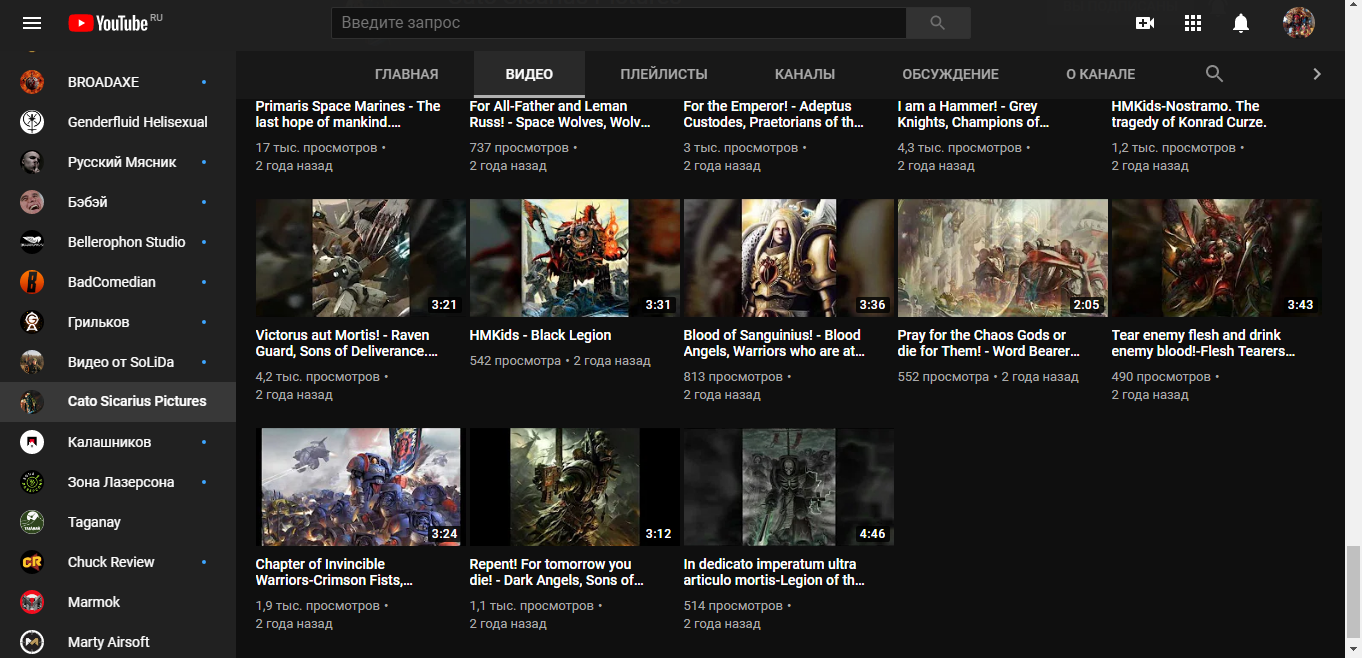
Task: Open the user account avatar
Action: click(x=1298, y=23)
